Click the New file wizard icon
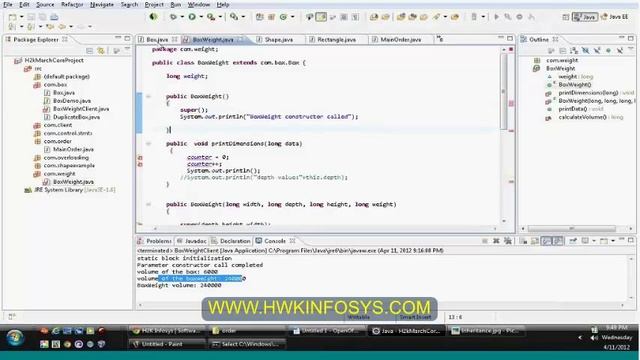 13,17
